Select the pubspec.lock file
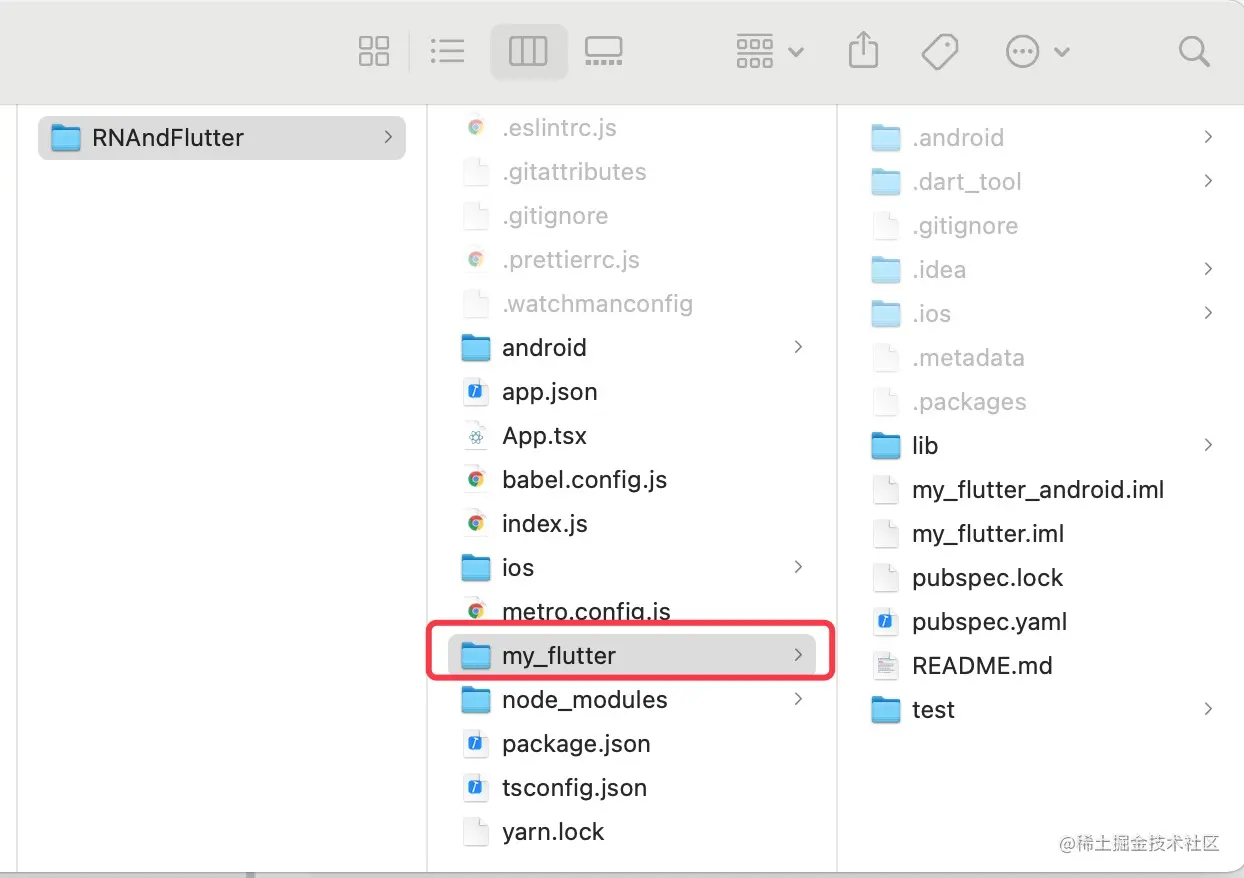Screen dimensions: 1244x878 tap(987, 578)
